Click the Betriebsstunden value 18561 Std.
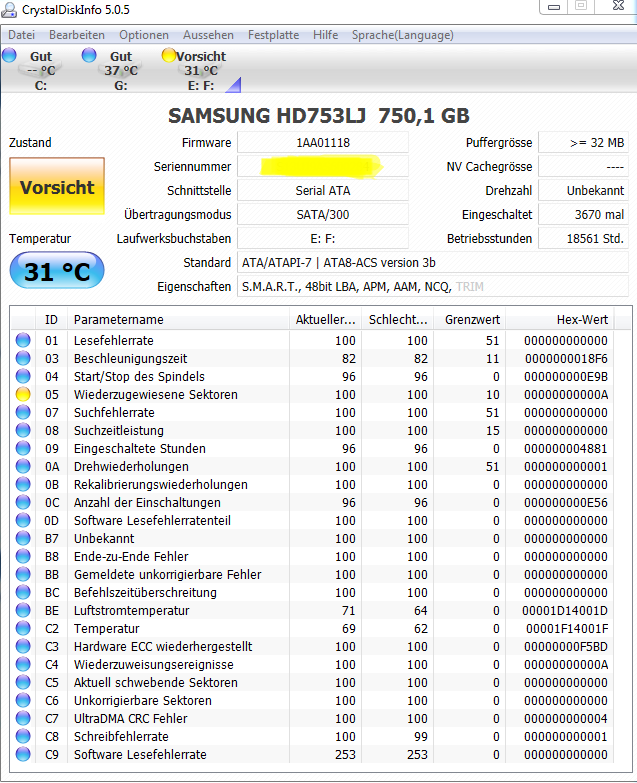Screen dimensions: 637x783 (583, 239)
